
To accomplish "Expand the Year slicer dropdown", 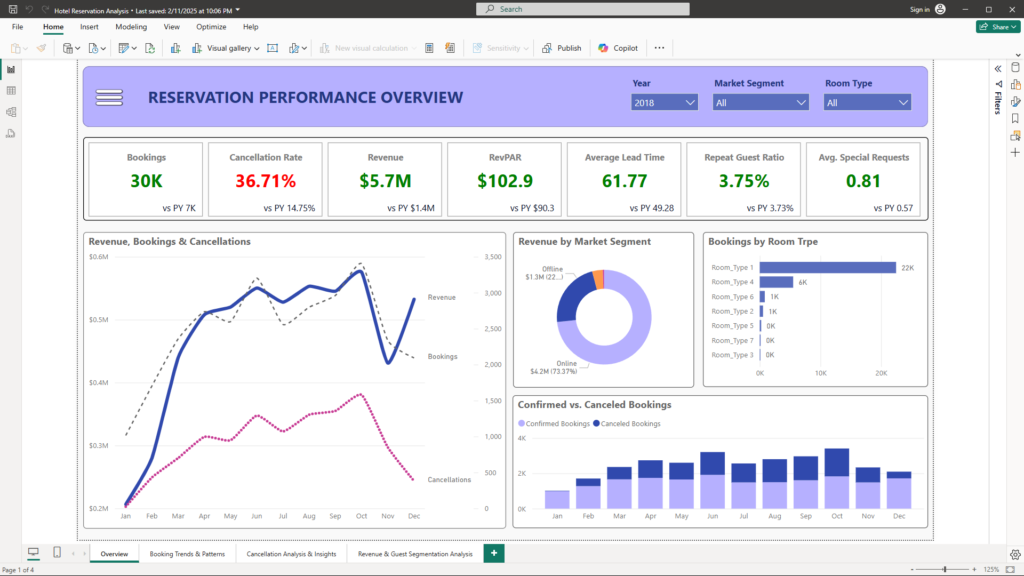I will click(690, 102).
